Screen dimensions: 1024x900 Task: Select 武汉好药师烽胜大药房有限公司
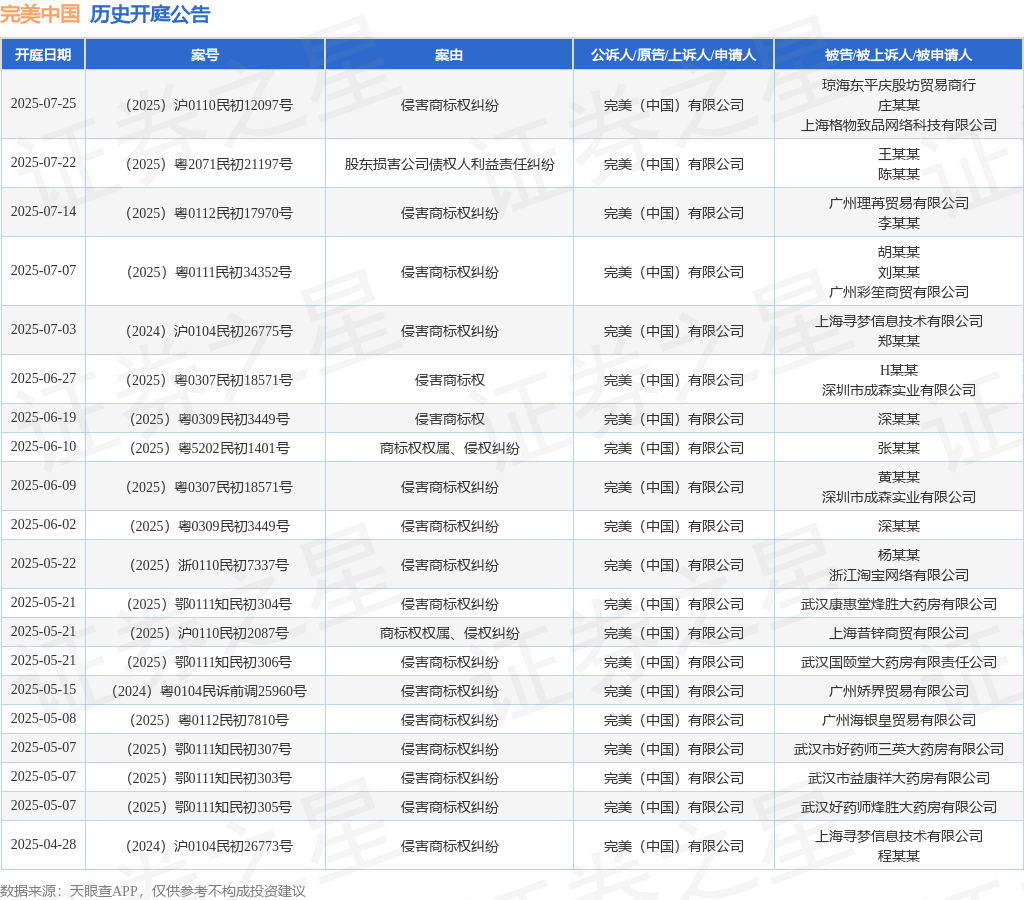[x=899, y=807]
